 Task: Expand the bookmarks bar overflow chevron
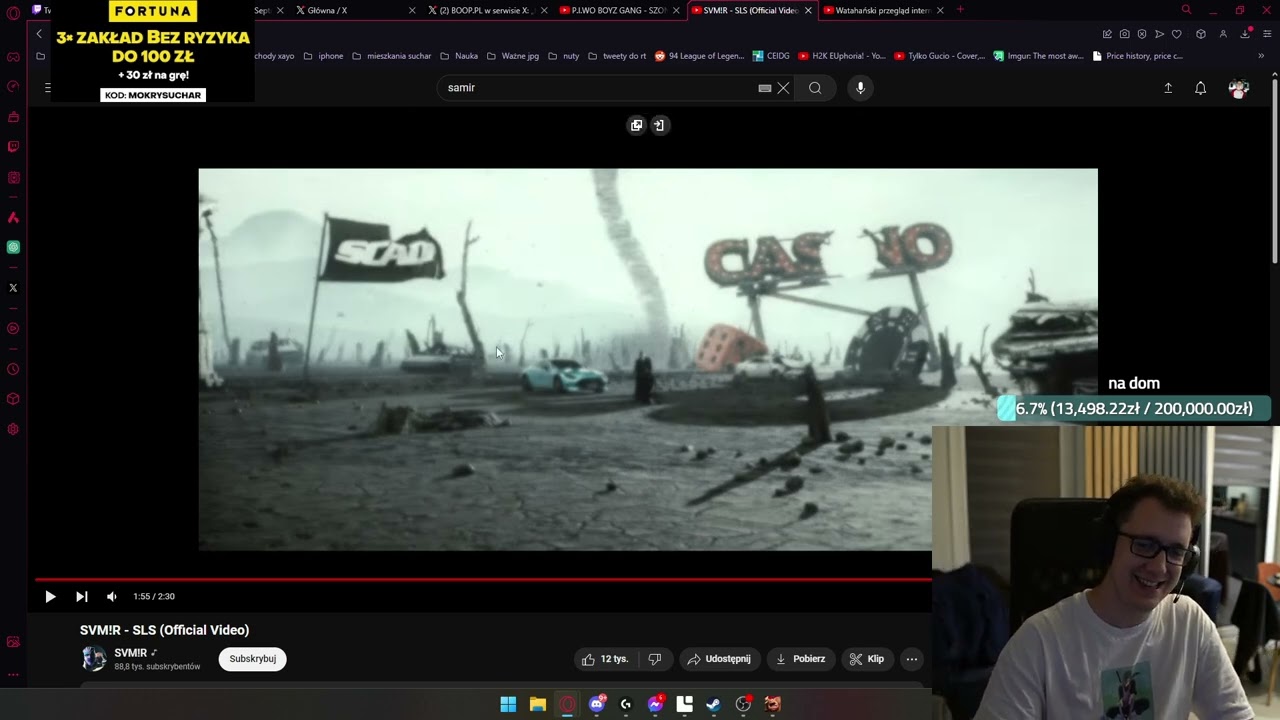[x=1261, y=56]
